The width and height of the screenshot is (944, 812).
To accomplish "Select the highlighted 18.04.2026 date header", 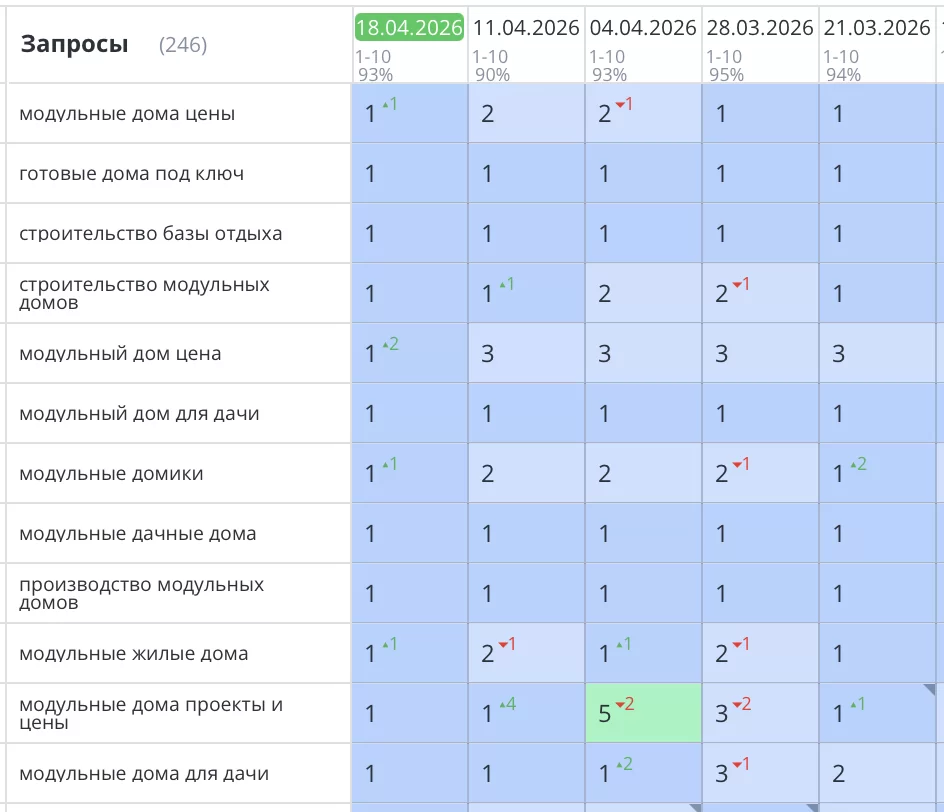I will [x=409, y=28].
